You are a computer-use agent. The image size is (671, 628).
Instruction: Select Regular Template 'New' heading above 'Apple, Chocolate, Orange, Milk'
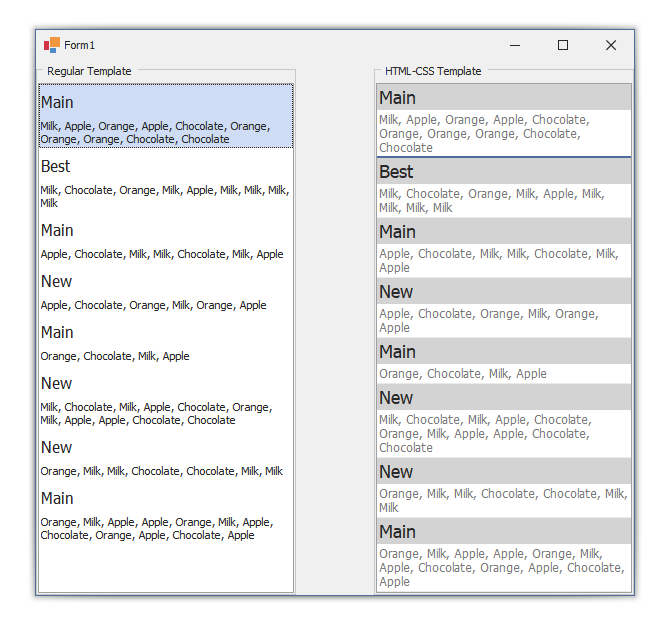pyautogui.click(x=56, y=281)
